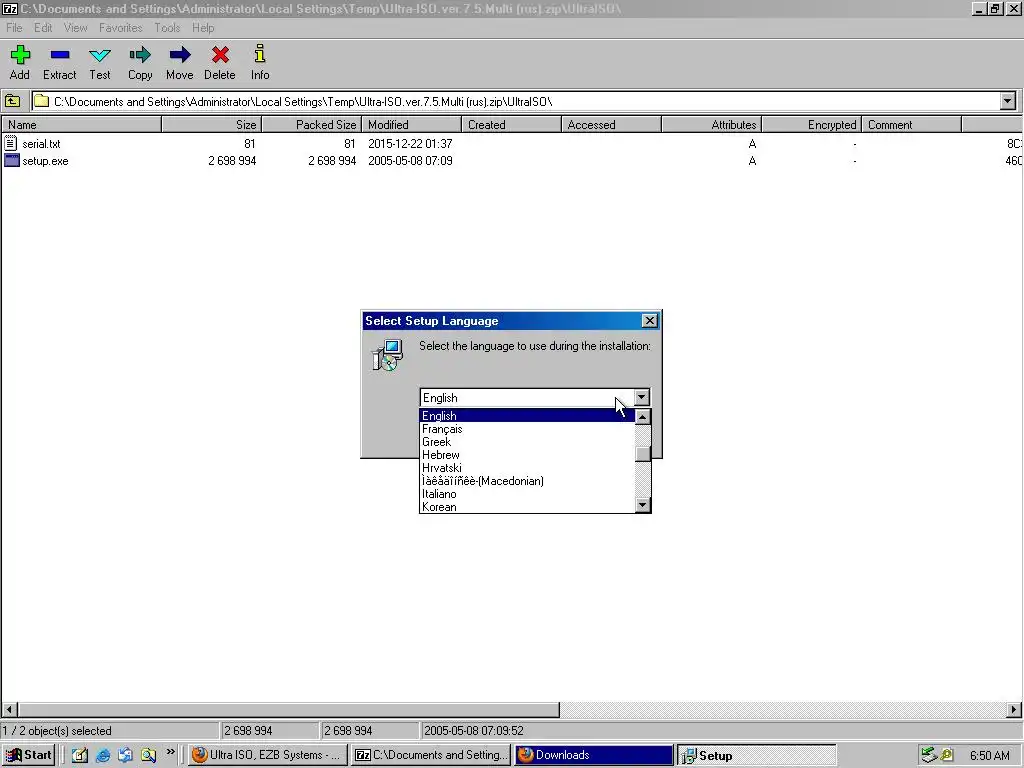
Task: Click the Copy toolbar icon
Action: 140,55
